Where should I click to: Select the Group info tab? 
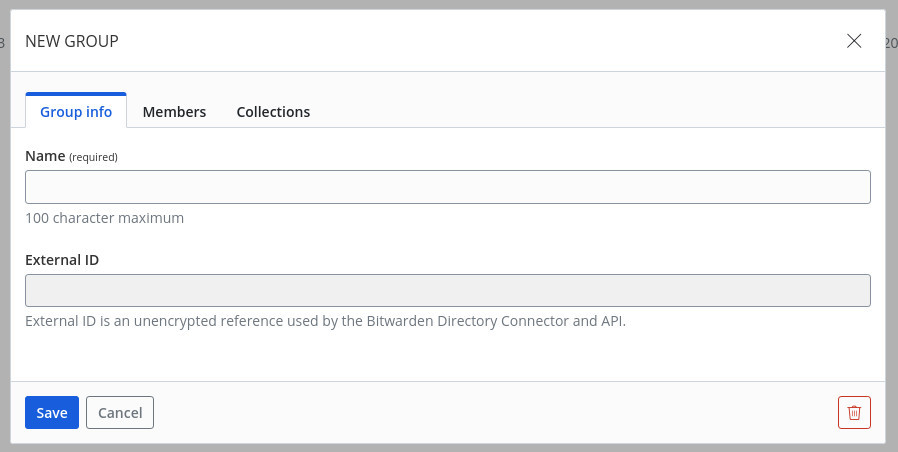tap(76, 112)
